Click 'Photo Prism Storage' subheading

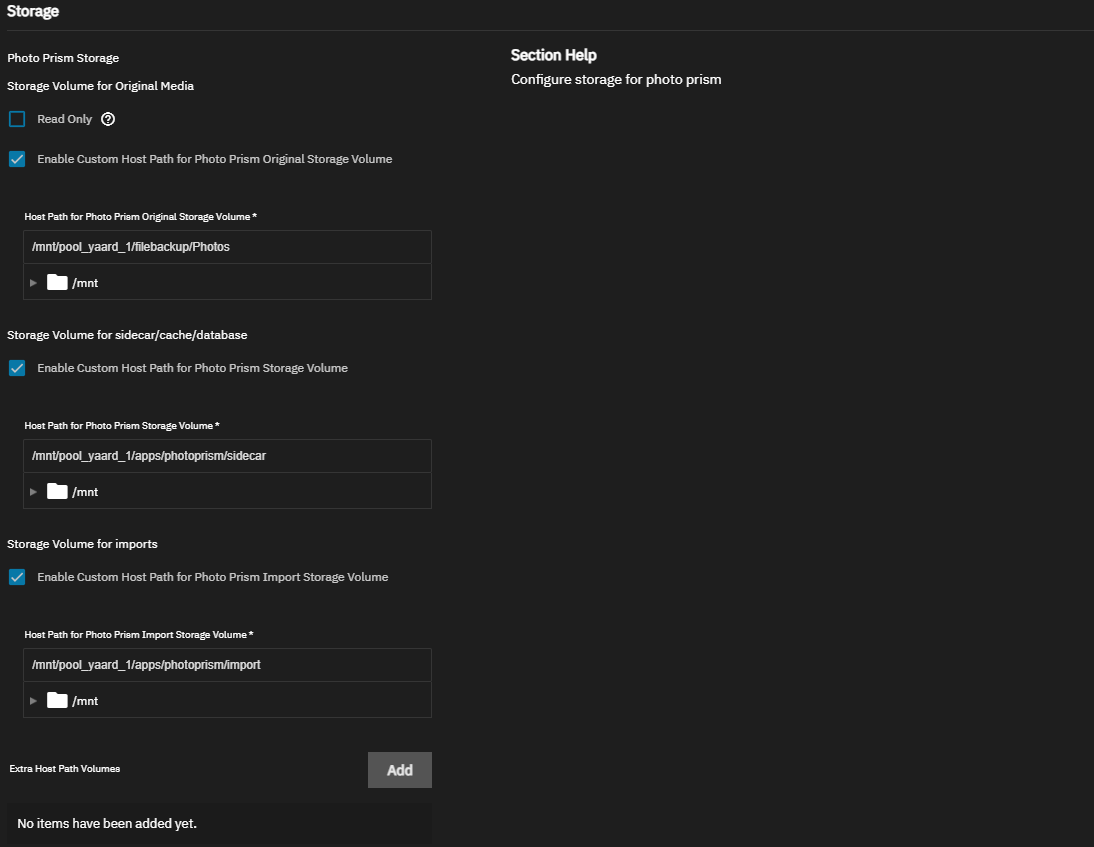click(x=63, y=58)
